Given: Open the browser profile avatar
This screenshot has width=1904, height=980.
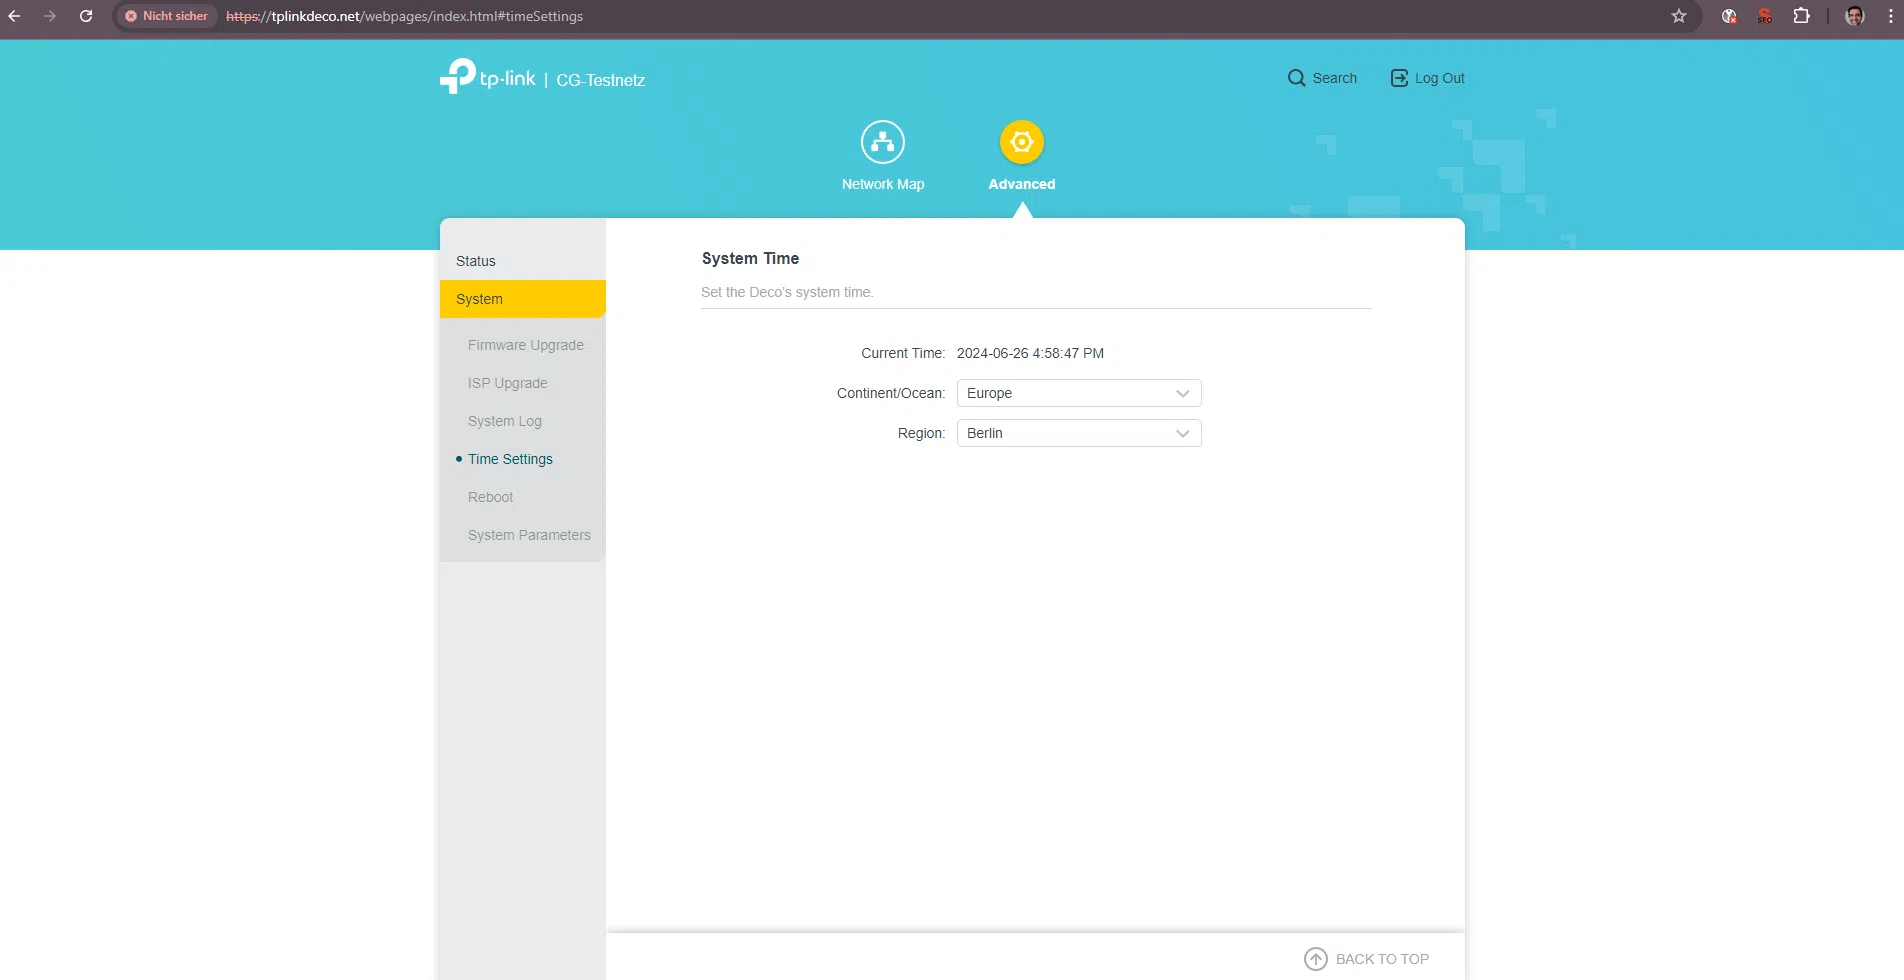Looking at the screenshot, I should point(1855,16).
